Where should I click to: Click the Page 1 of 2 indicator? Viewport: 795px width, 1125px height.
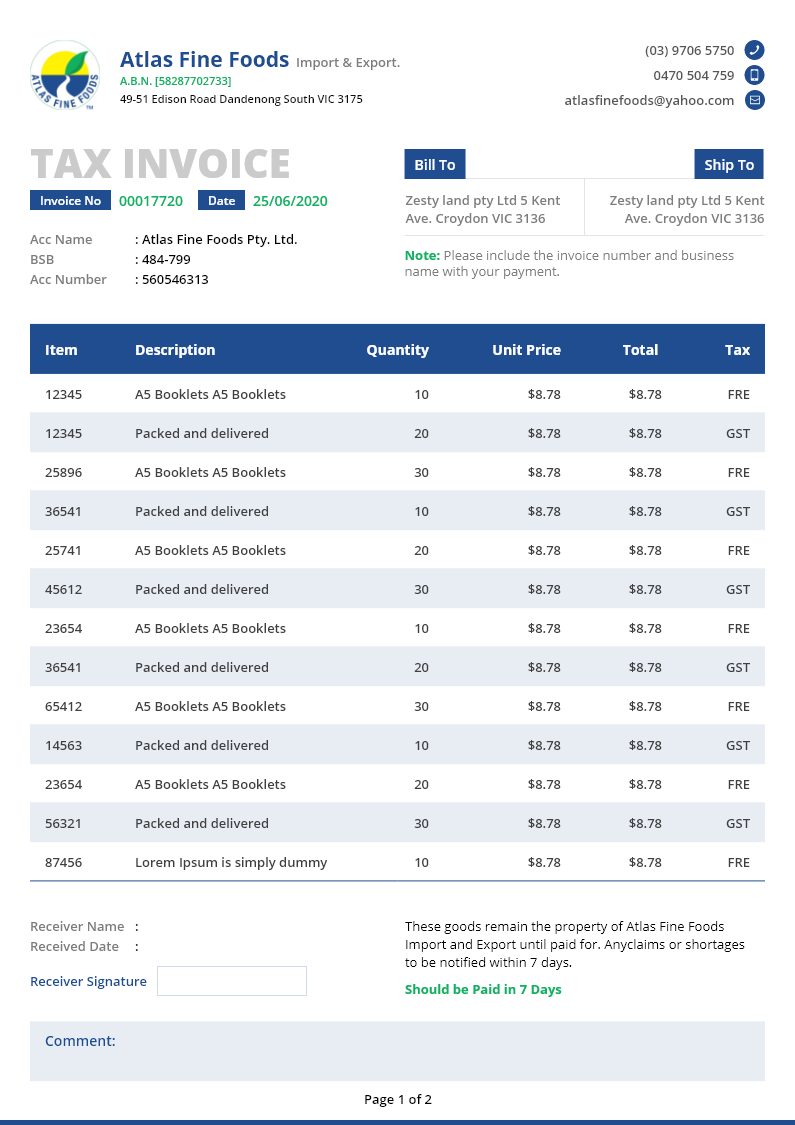(398, 1100)
